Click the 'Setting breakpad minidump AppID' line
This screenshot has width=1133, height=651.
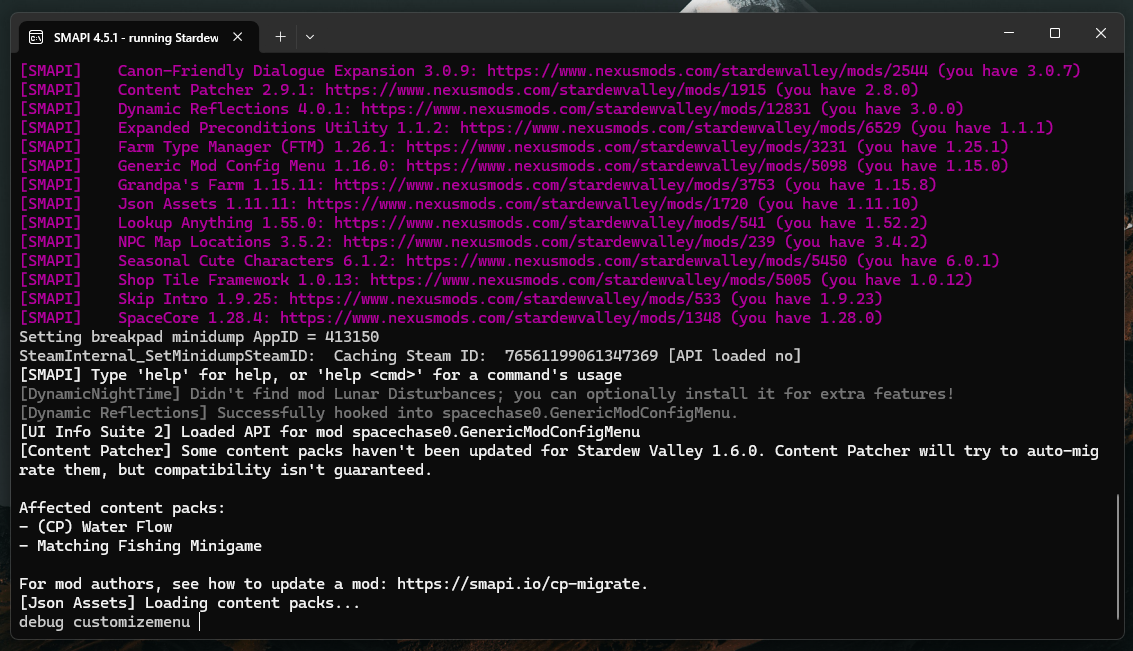tap(199, 337)
